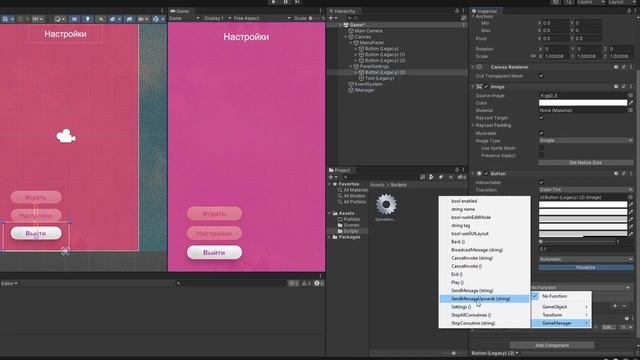Viewport: 640px width, 360px height.
Task: Click Visualize navigation button
Action: 586,267
